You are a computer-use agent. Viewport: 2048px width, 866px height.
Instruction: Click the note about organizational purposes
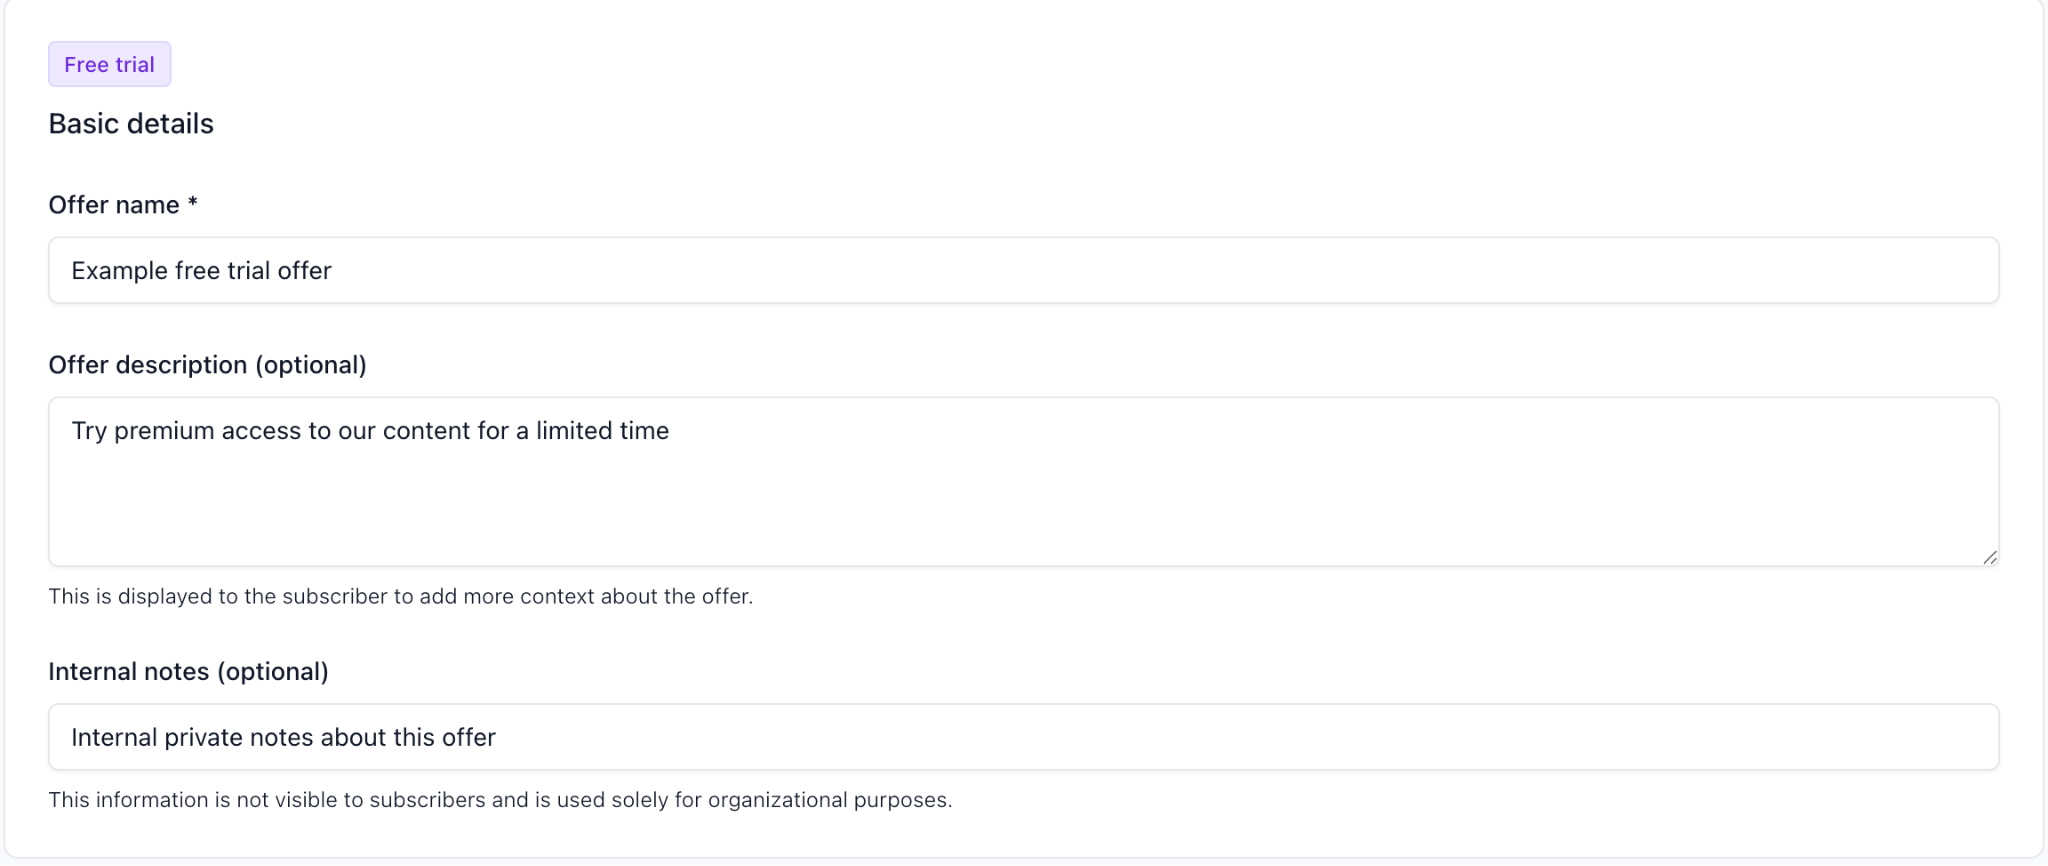pyautogui.click(x=500, y=800)
